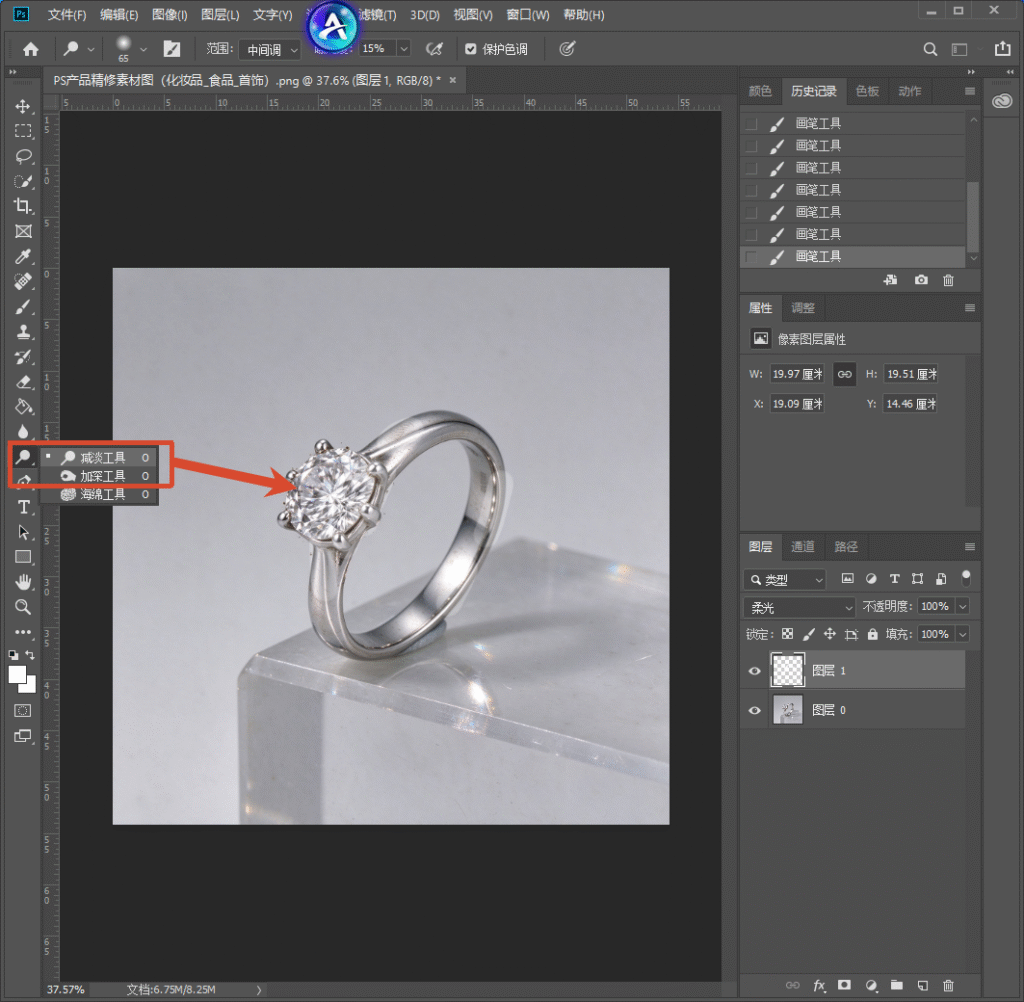Open layer style fx menu

[819, 985]
